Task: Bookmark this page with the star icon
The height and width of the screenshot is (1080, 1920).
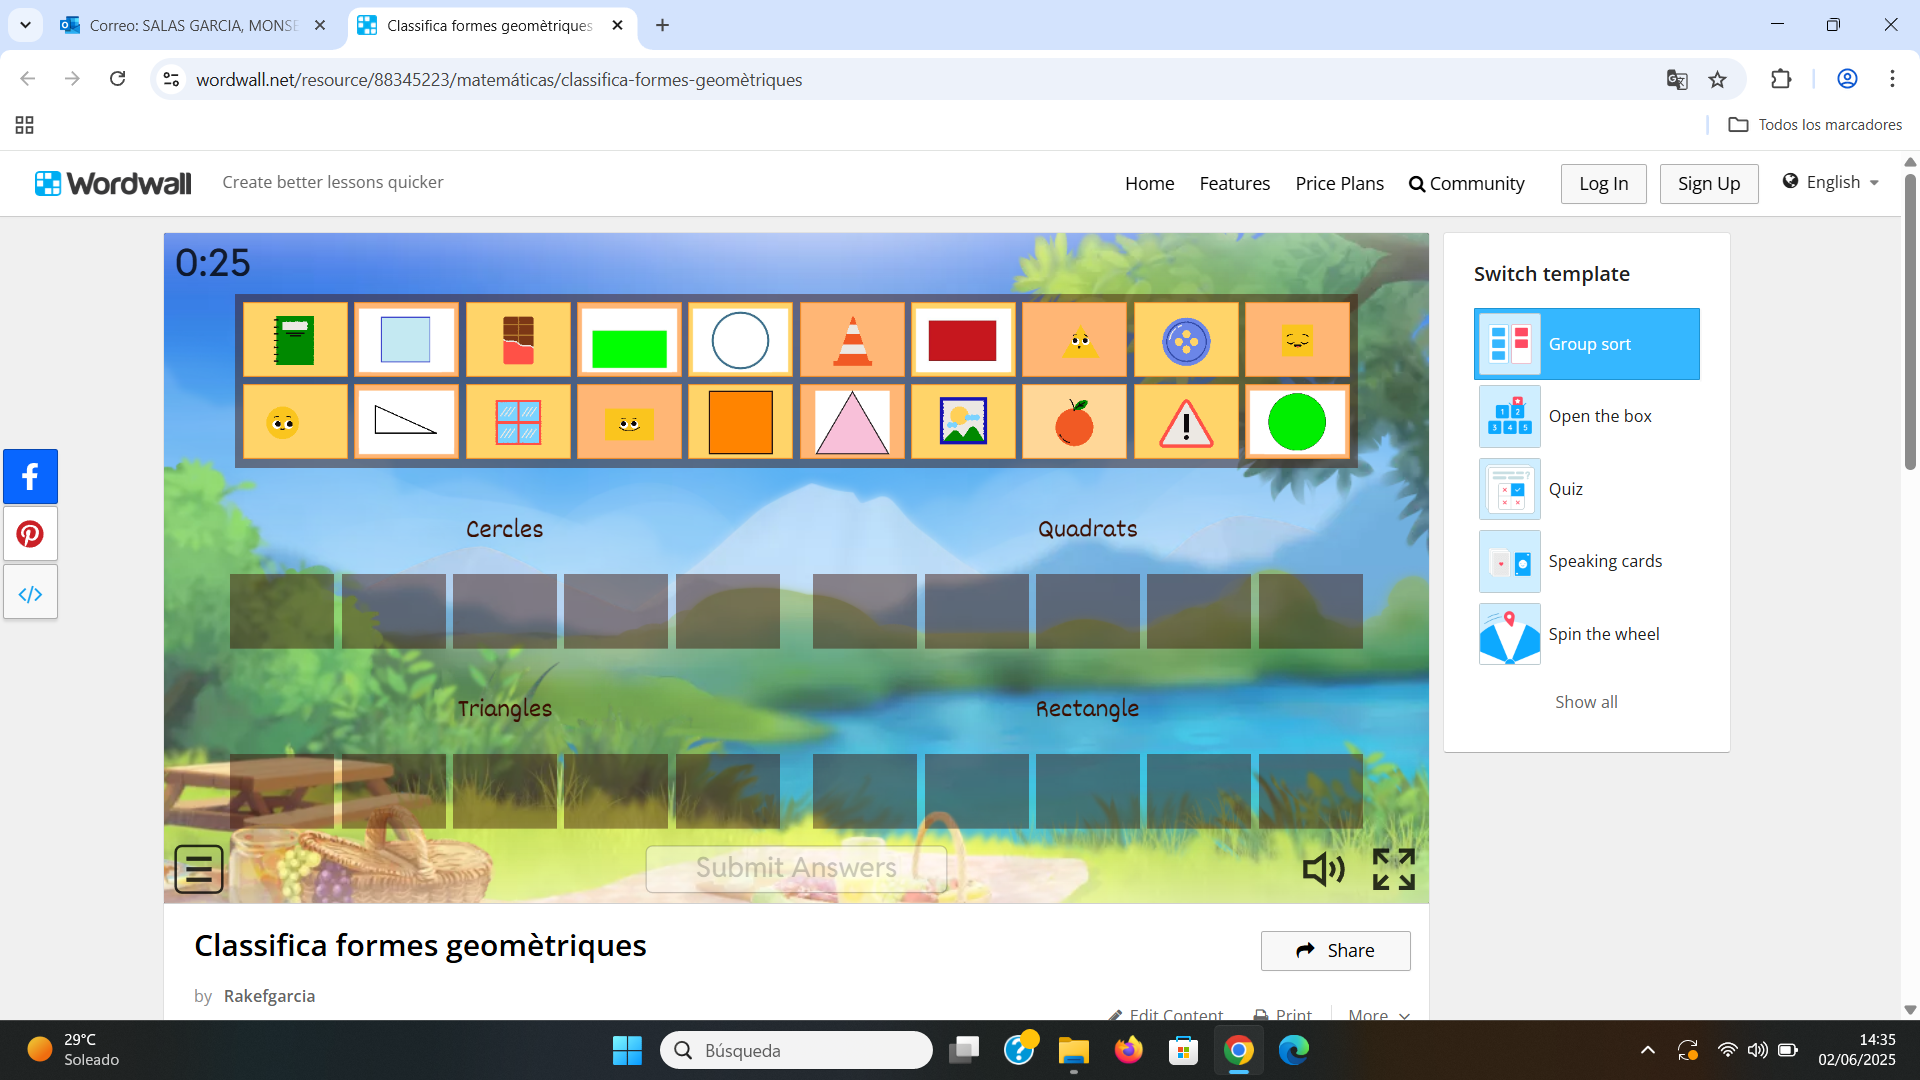Action: coord(1719,79)
